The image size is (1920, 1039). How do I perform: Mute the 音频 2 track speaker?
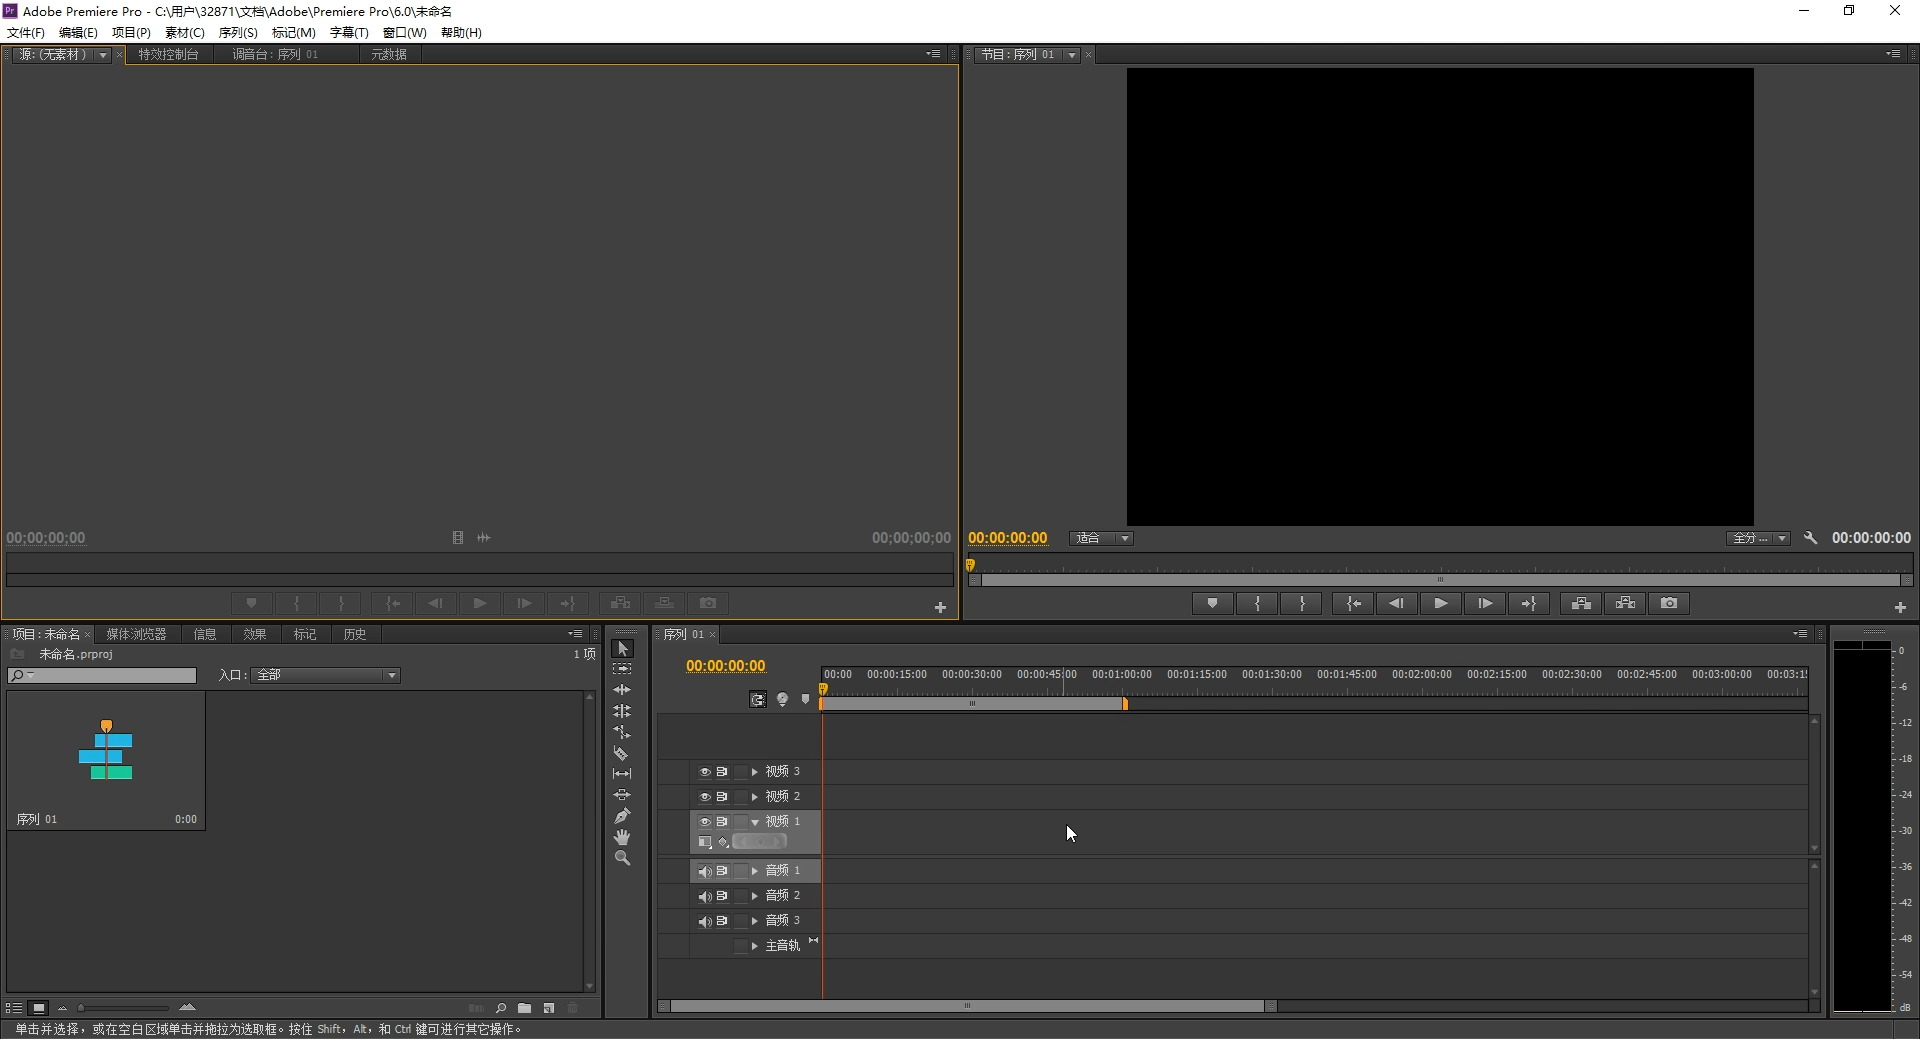point(704,896)
